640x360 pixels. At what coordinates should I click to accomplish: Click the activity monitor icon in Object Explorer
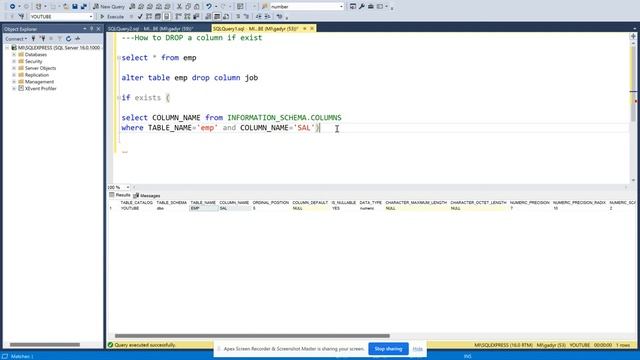(x=78, y=39)
